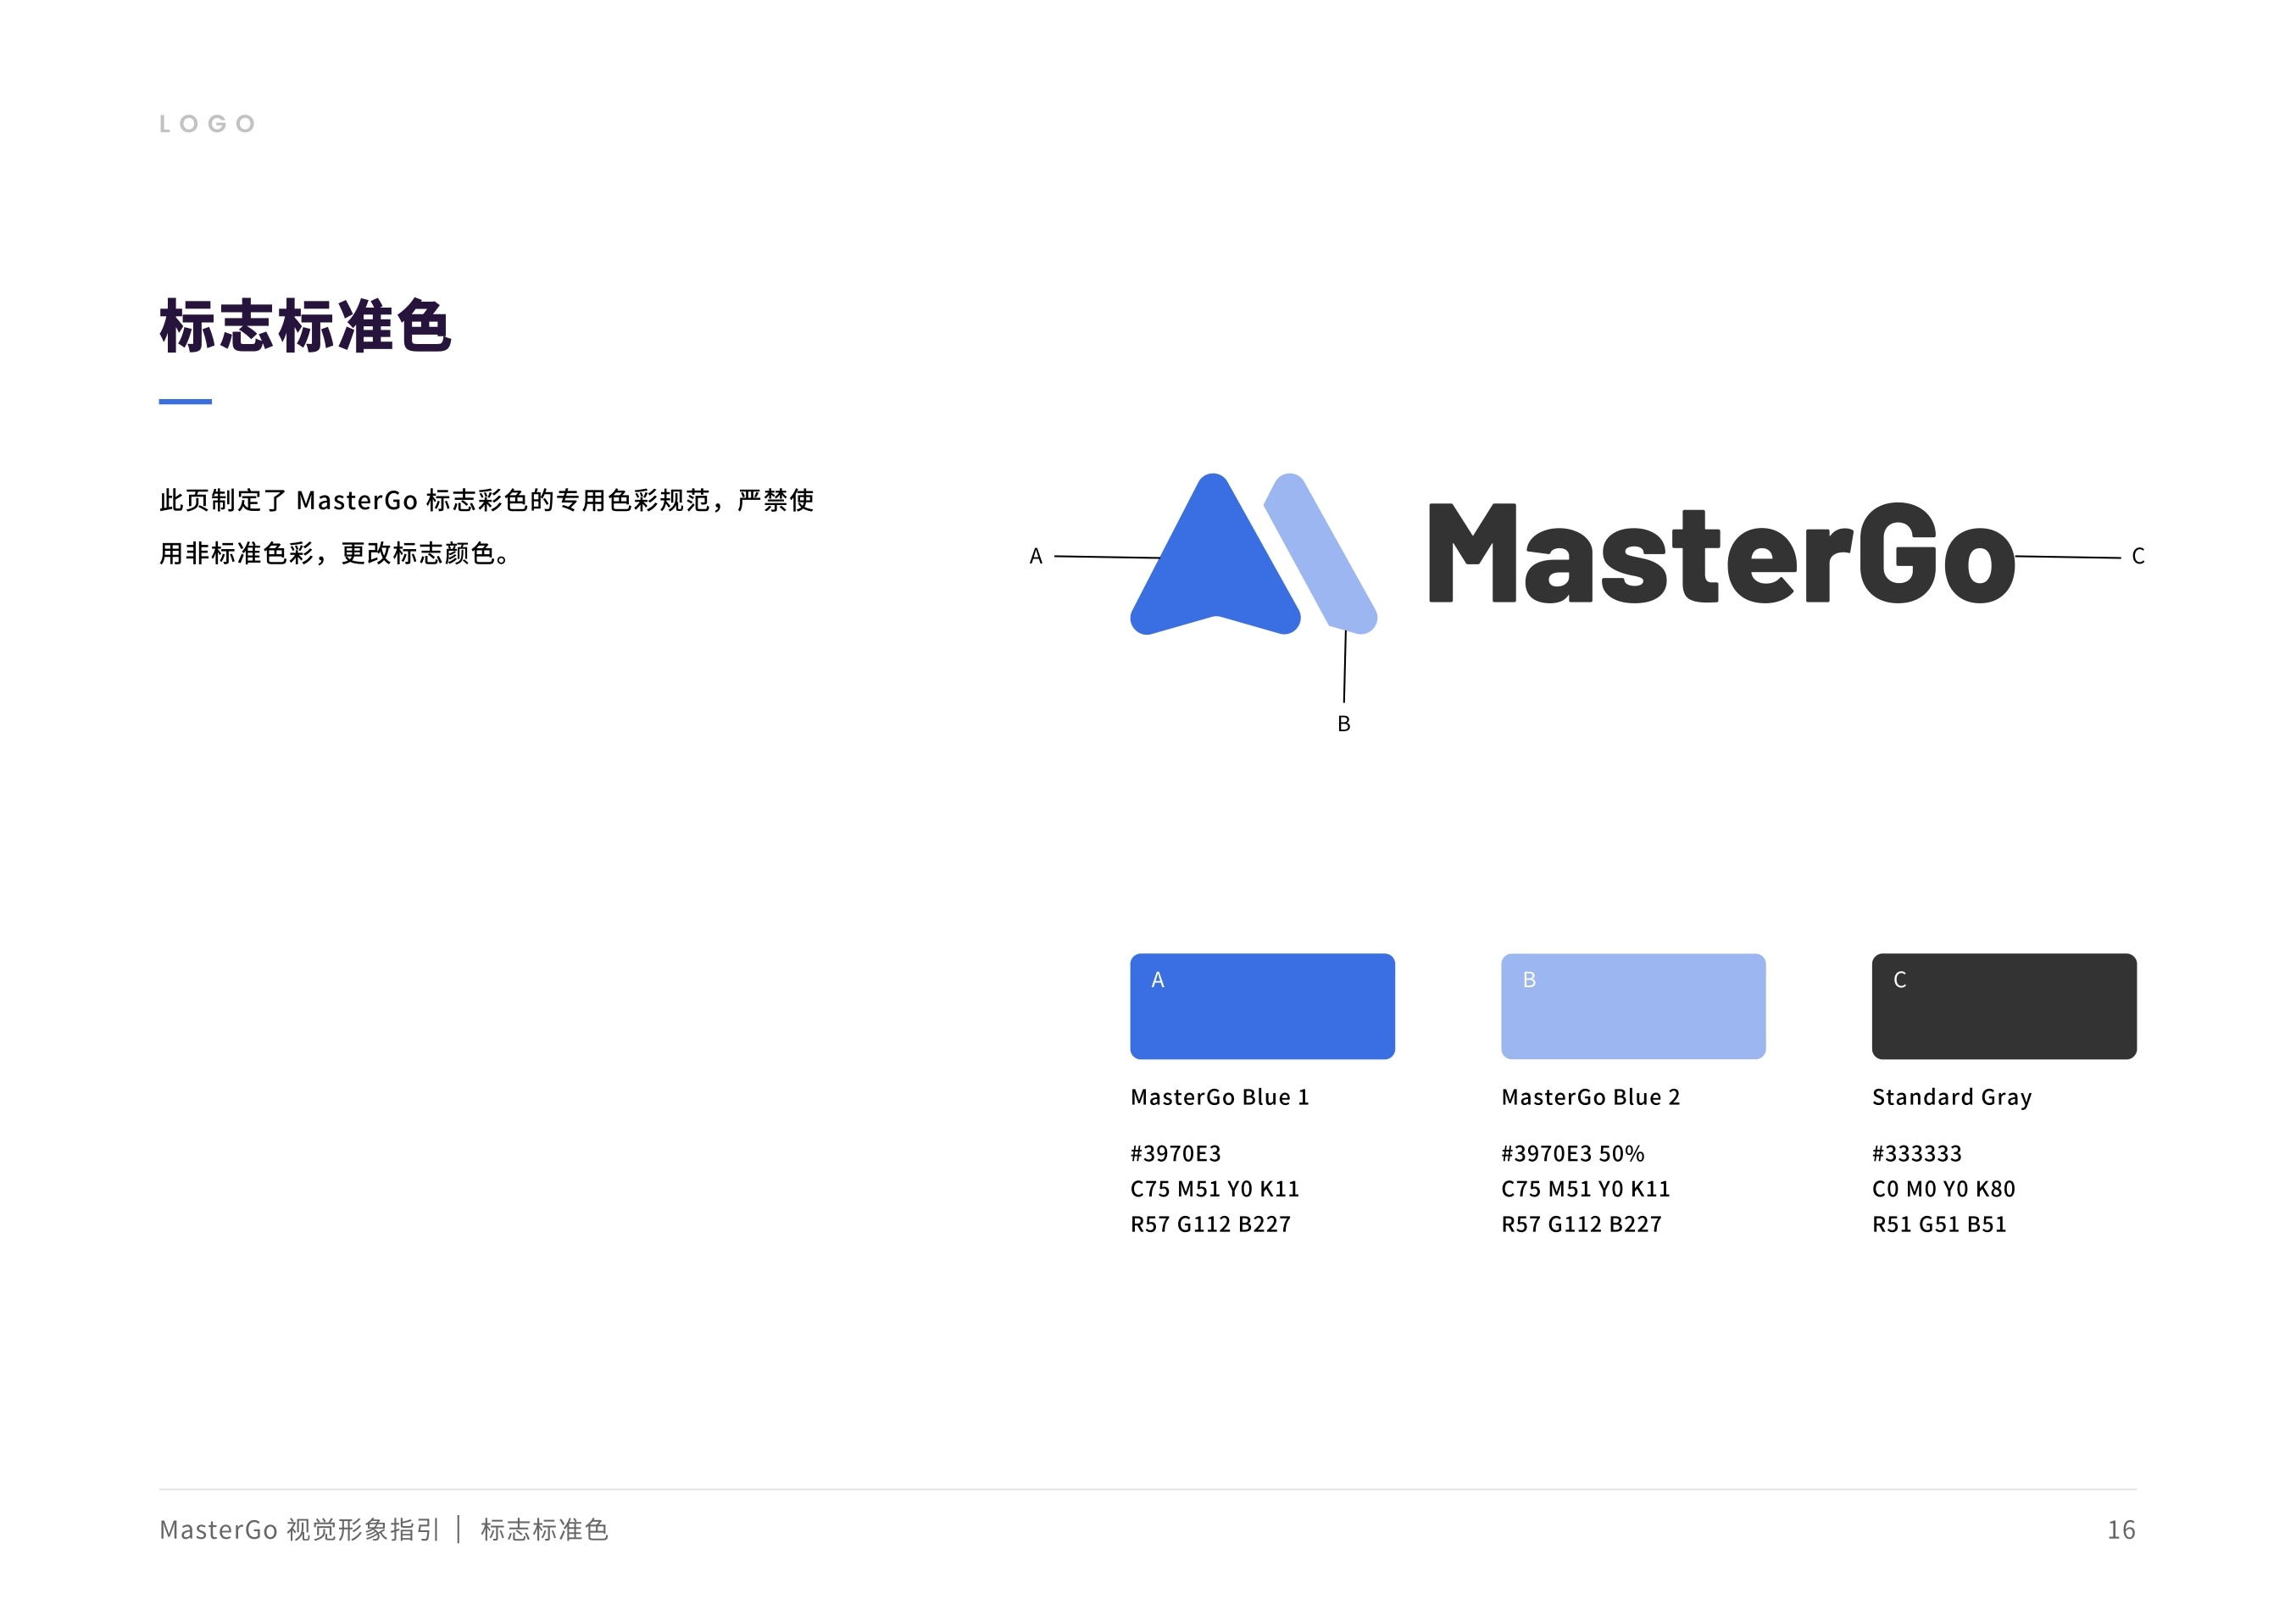Click footer text 'MasterGo 视觉形象指引'
Viewport: 2296px width, 1621px height.
300,1530
